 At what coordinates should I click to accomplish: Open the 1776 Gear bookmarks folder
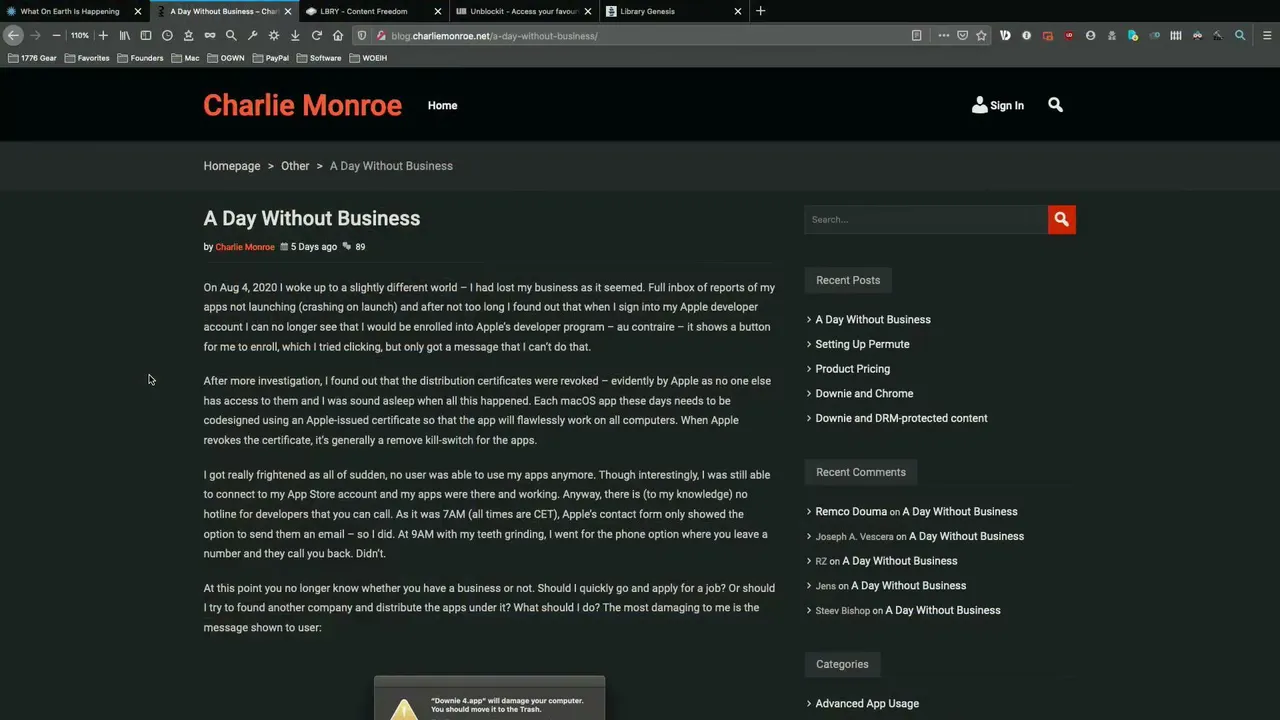point(32,58)
